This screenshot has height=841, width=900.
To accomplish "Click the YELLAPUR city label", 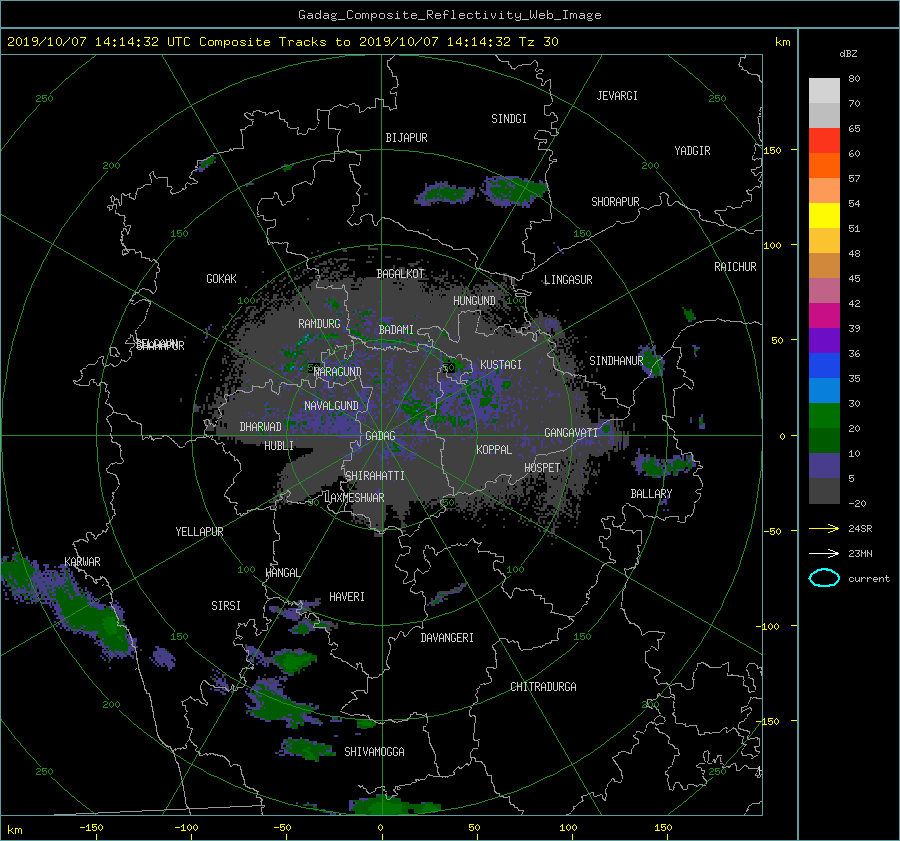I will (199, 532).
